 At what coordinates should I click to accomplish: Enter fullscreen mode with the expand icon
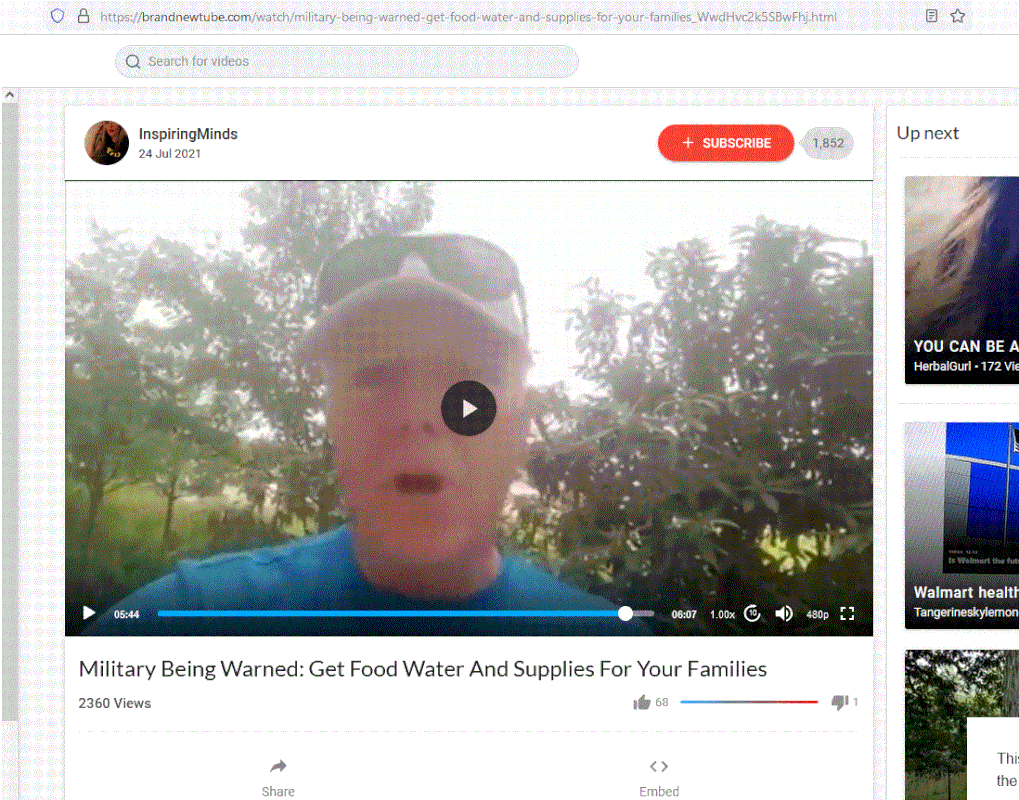tap(847, 613)
